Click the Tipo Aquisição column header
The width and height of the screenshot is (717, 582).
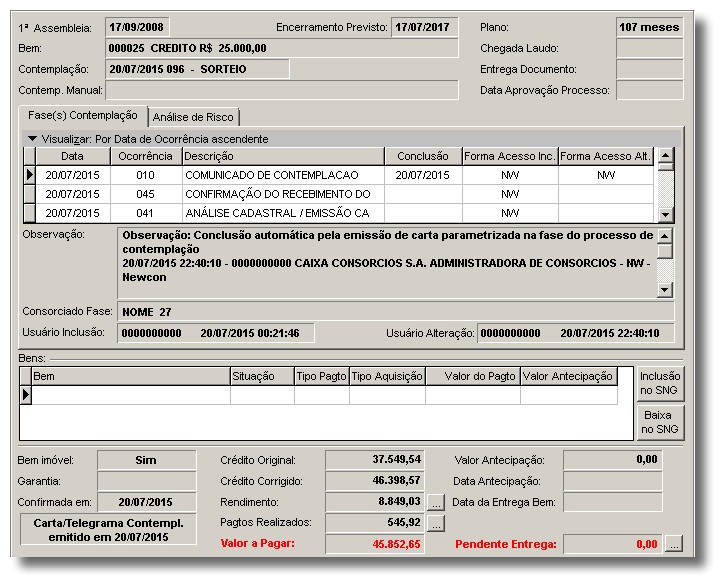click(387, 376)
